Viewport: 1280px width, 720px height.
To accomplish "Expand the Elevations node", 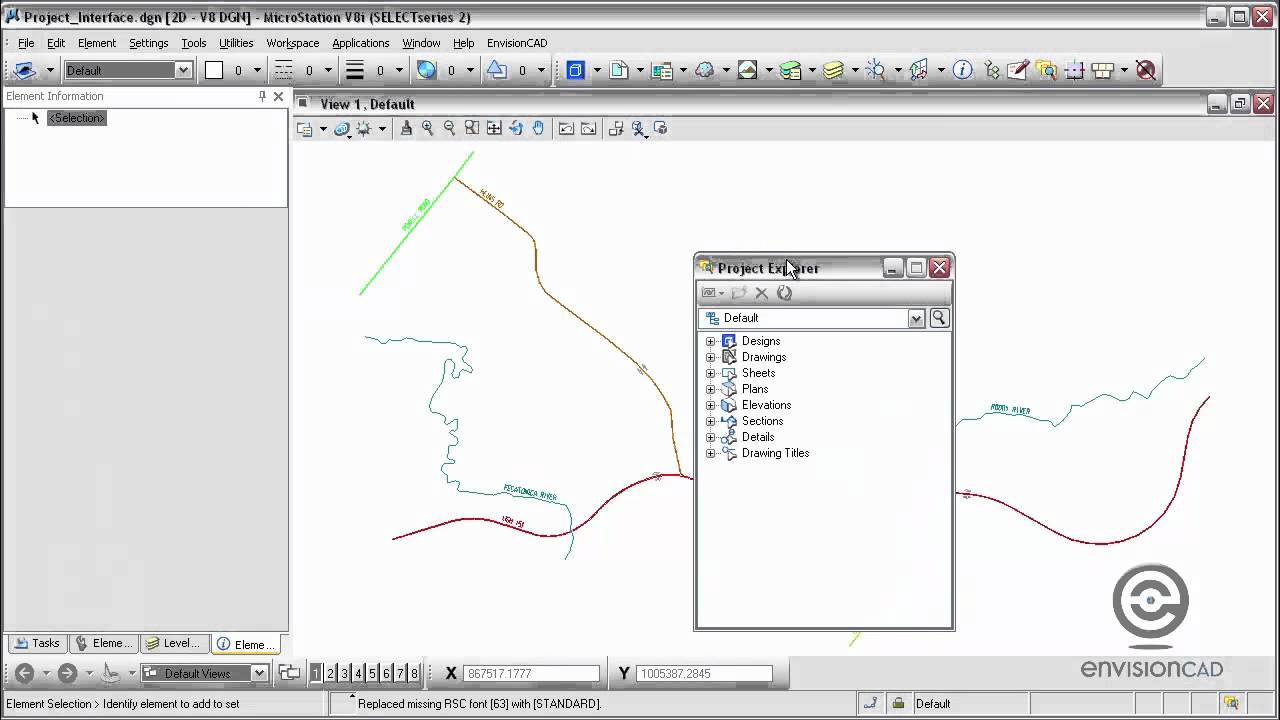I will [711, 405].
